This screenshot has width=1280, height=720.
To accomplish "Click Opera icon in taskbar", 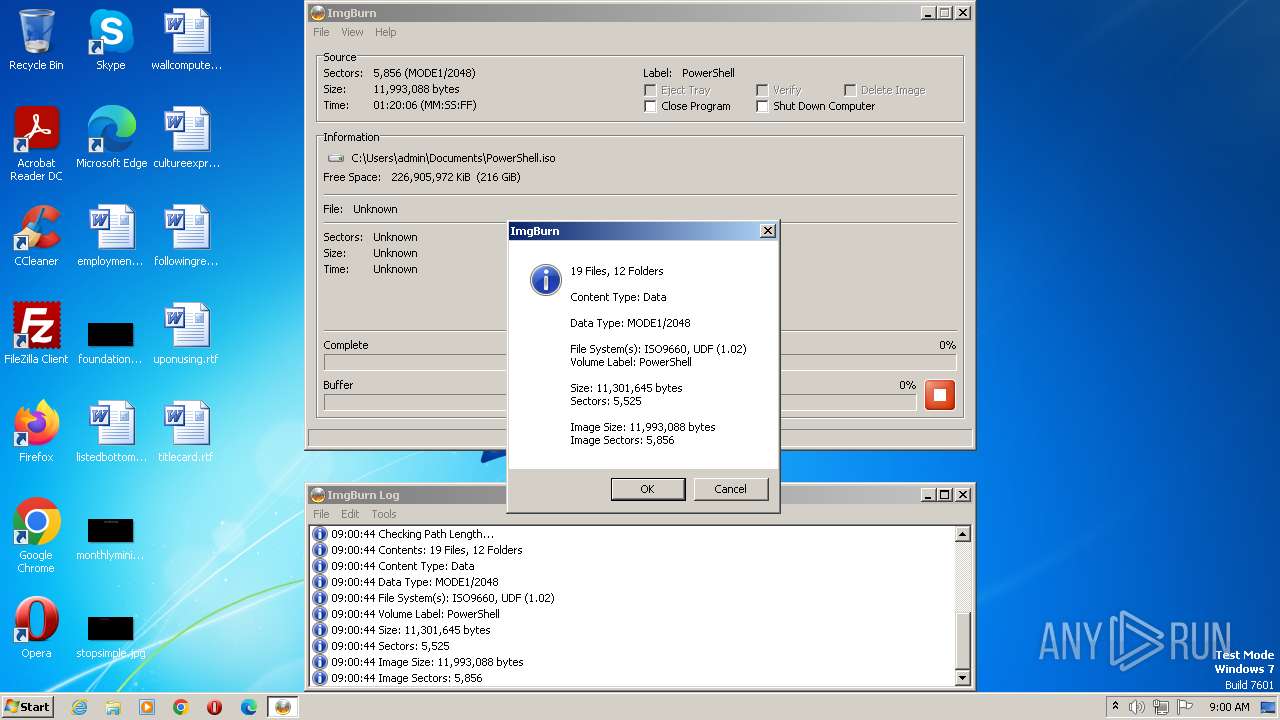I will point(214,707).
